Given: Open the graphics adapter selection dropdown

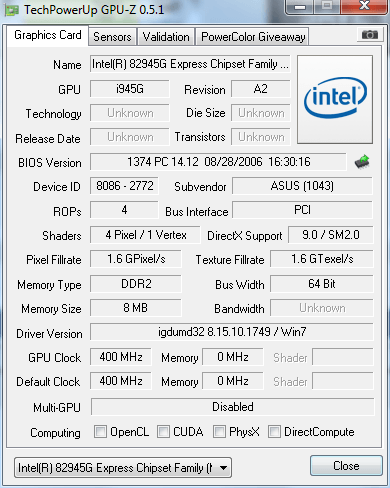Looking at the screenshot, I should (123, 468).
